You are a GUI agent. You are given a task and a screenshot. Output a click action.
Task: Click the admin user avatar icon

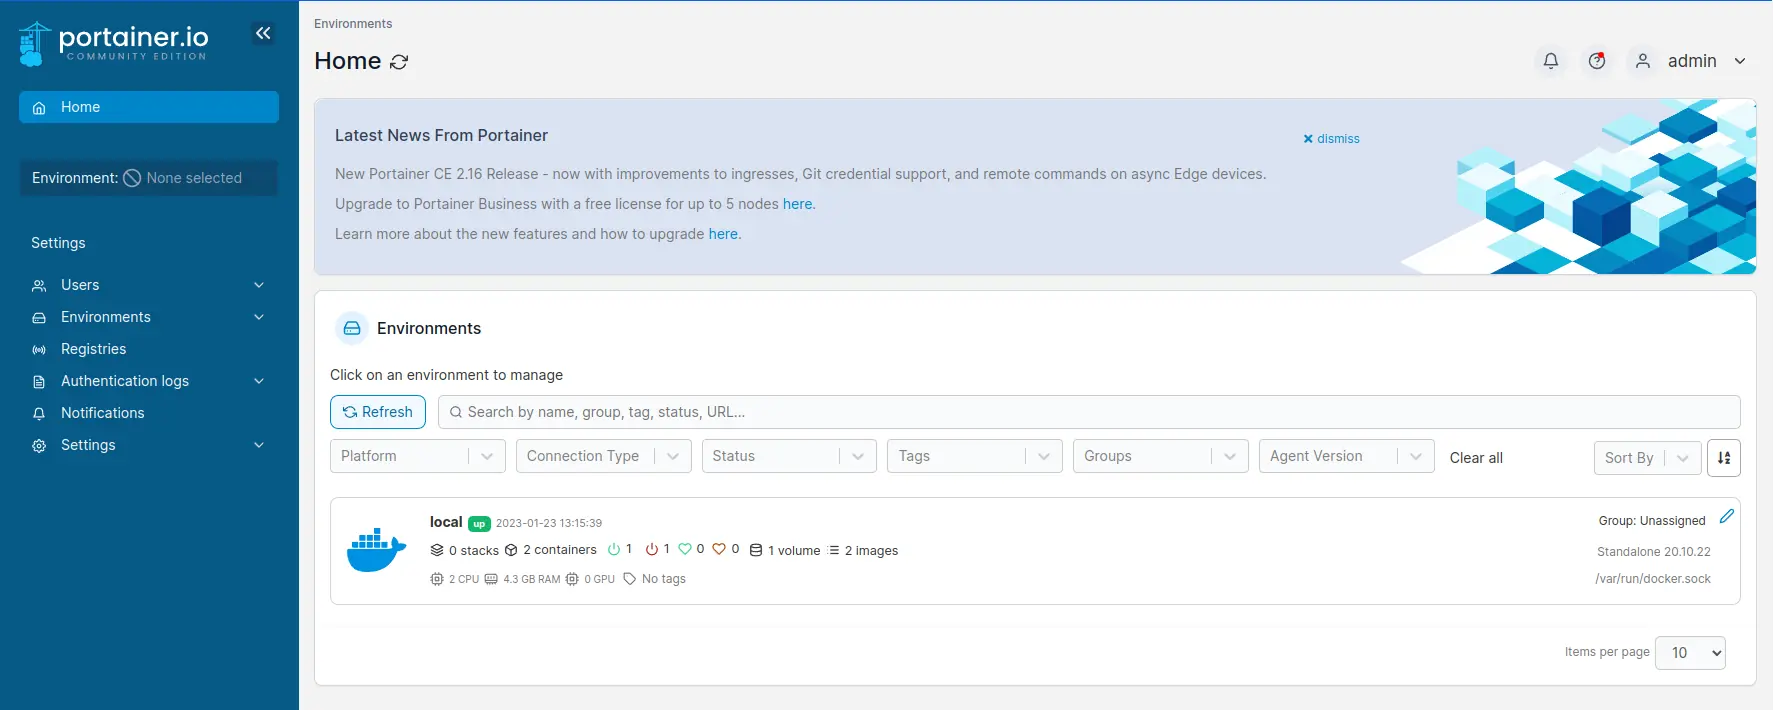tap(1643, 61)
